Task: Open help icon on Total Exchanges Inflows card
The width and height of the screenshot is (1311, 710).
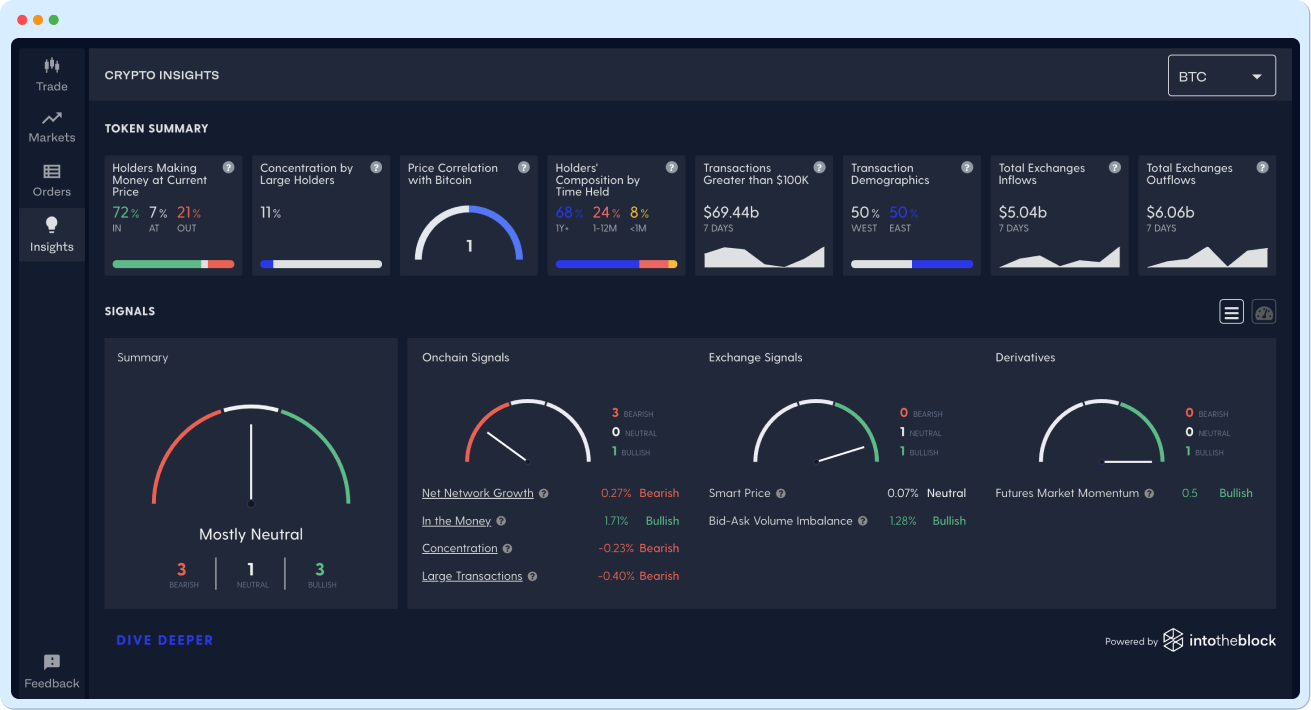Action: click(x=1114, y=167)
